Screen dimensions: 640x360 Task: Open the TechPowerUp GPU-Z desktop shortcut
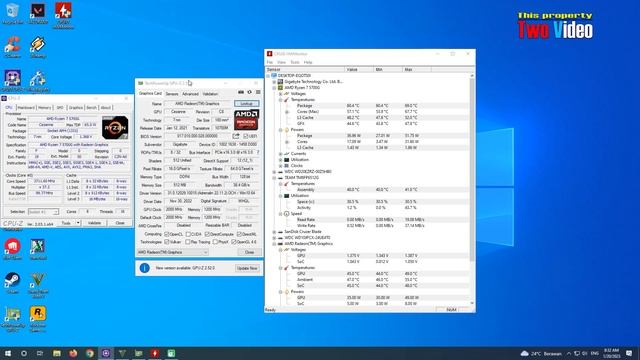[x=12, y=318]
